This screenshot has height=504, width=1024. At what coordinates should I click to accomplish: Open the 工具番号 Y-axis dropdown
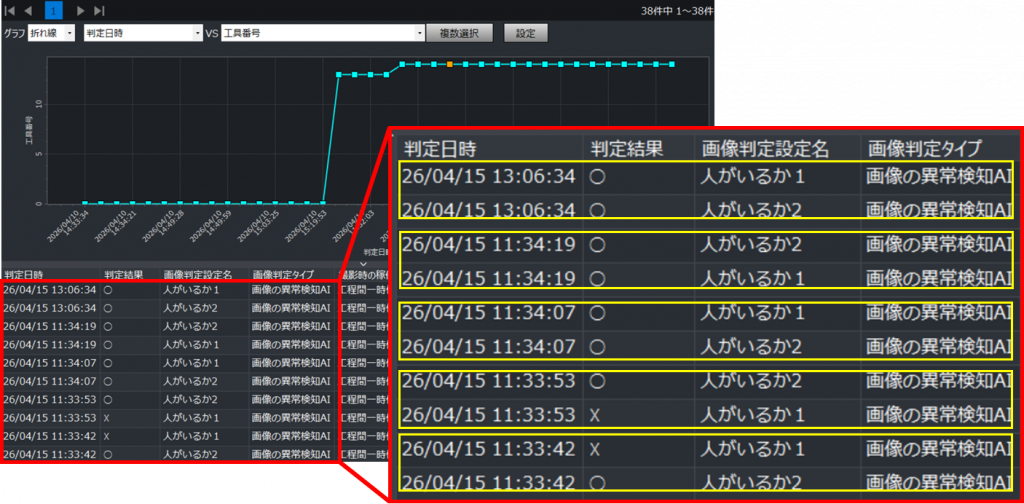[x=323, y=33]
